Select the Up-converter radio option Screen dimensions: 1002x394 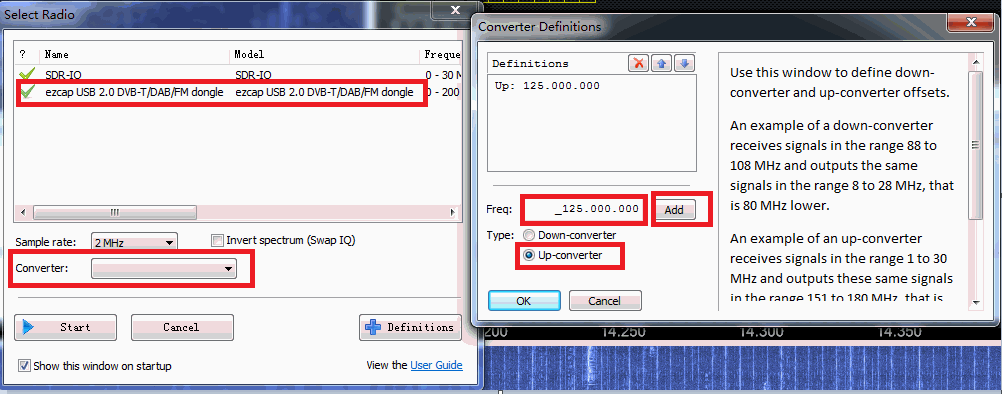[x=528, y=255]
